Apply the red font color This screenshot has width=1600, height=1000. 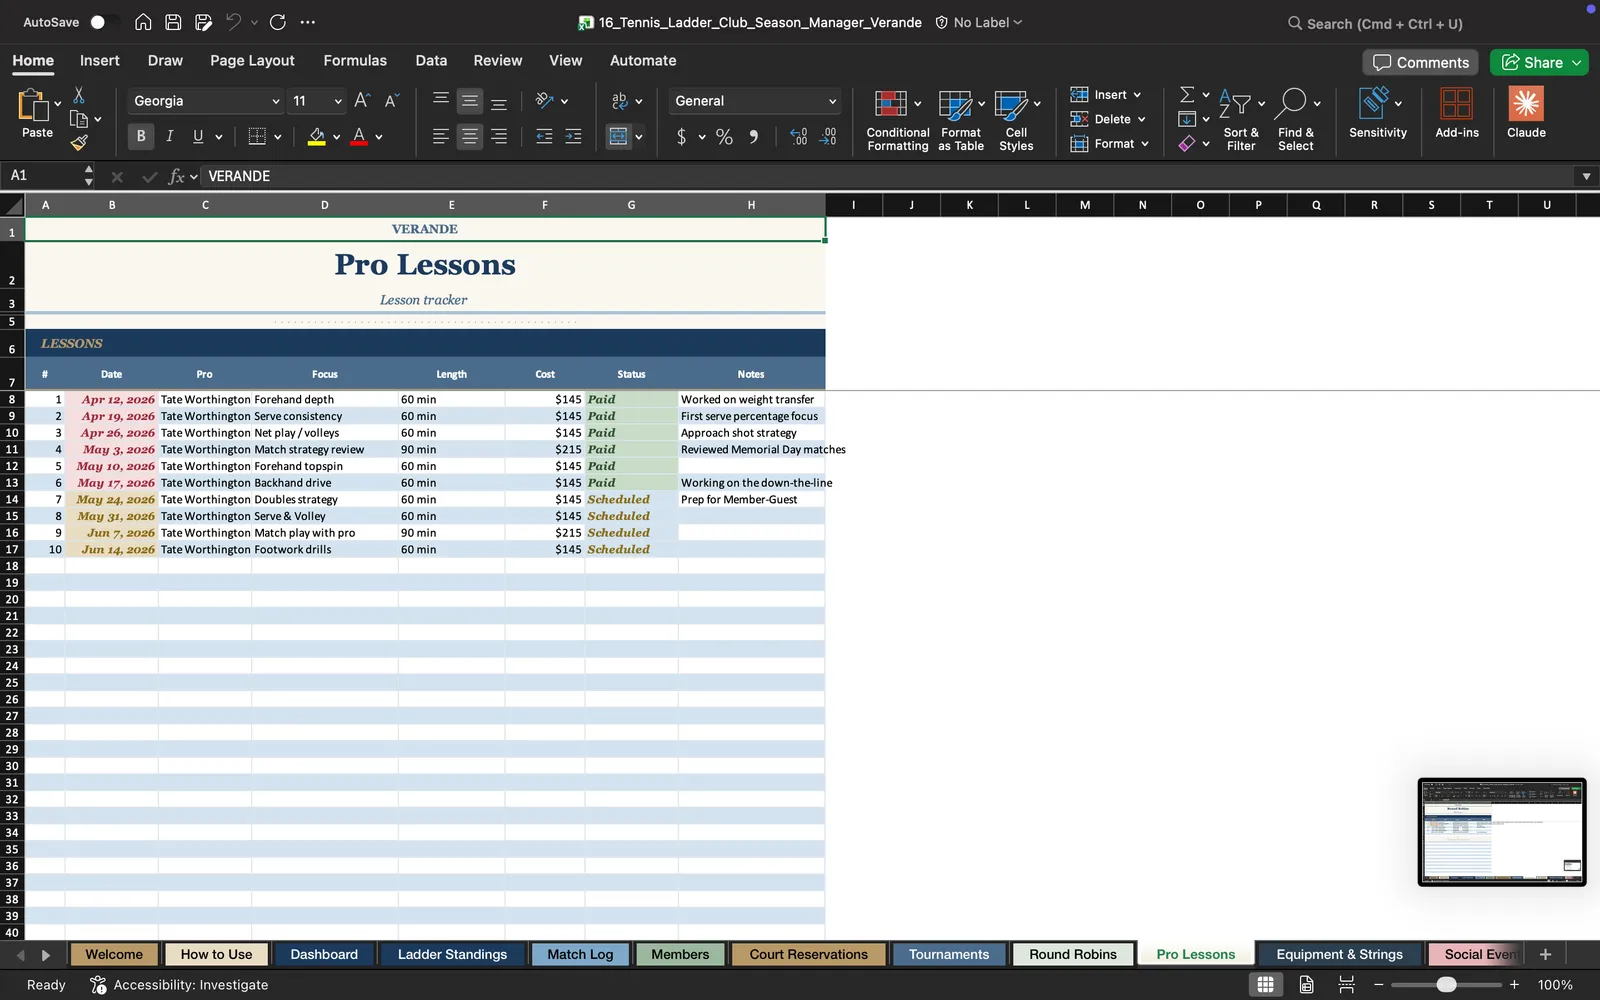[359, 136]
